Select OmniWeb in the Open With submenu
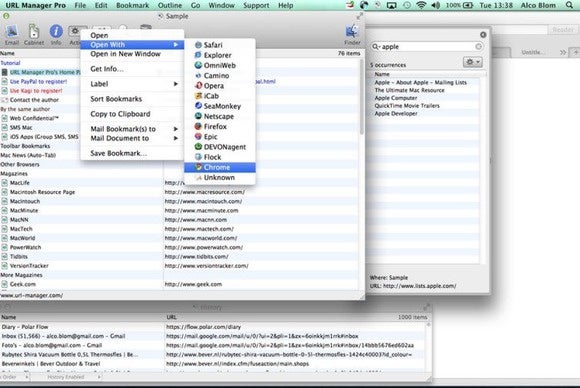This screenshot has height=388, width=580. [x=220, y=65]
